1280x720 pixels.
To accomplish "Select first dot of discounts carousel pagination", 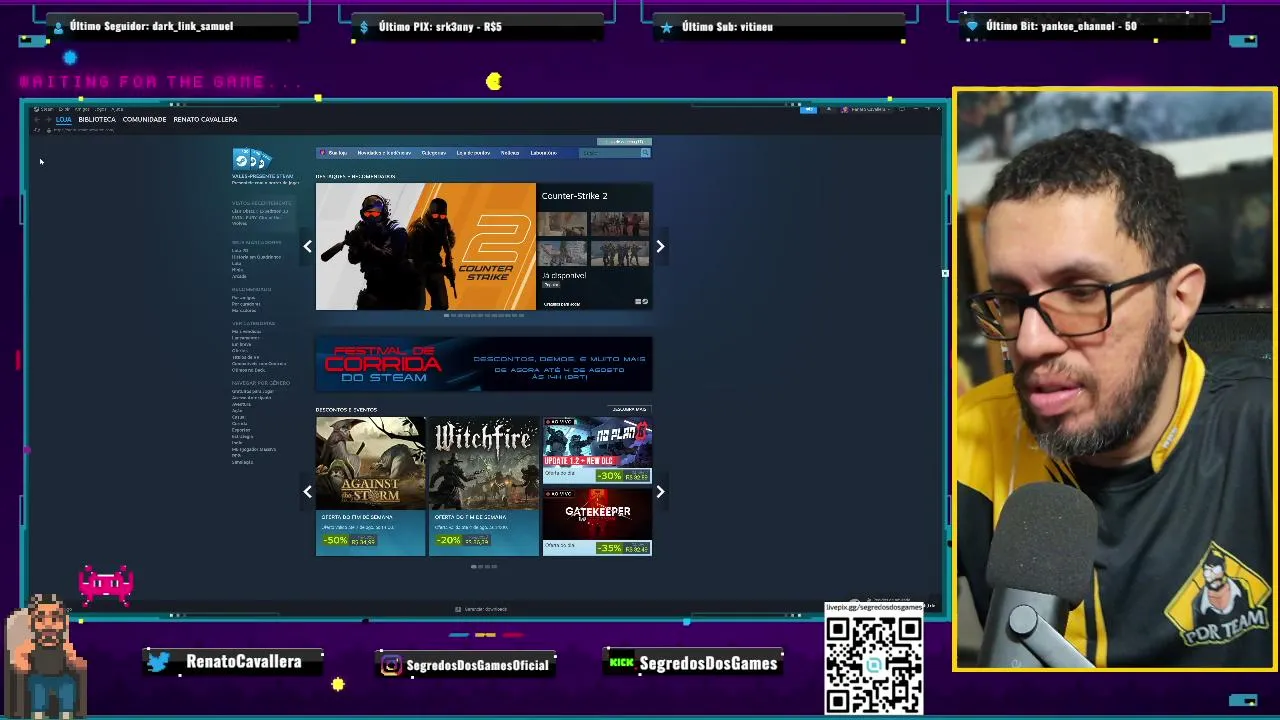I will 474,567.
